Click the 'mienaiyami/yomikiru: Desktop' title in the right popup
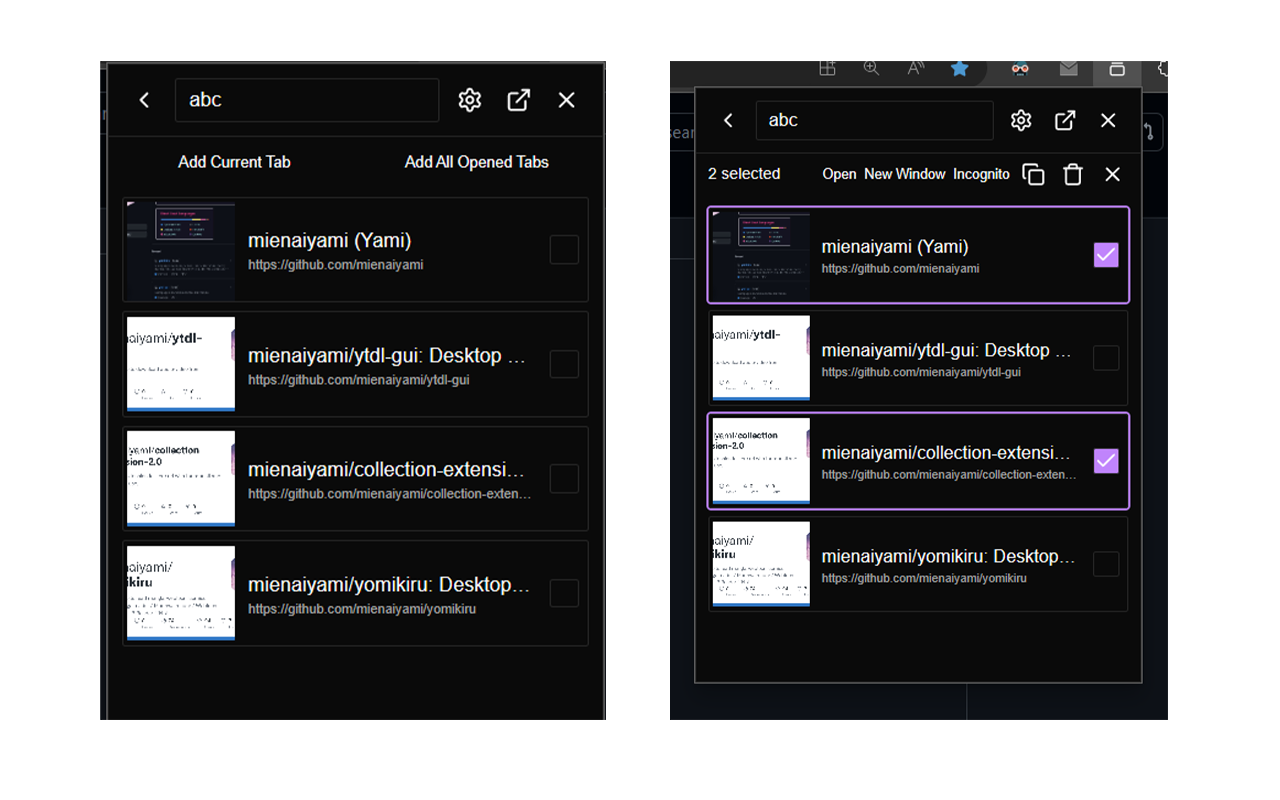 click(x=948, y=556)
